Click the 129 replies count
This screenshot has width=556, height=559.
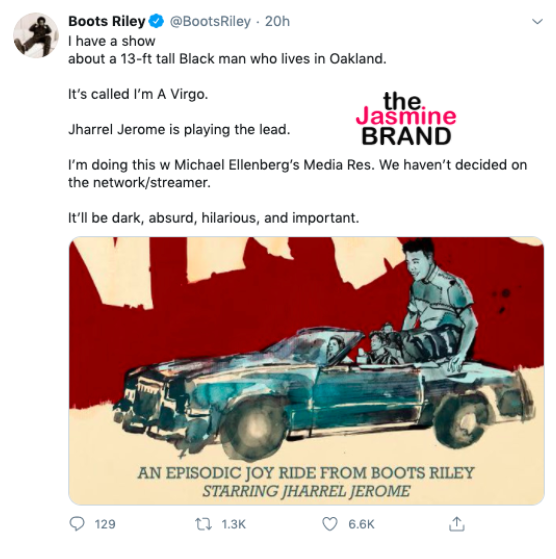[x=105, y=524]
